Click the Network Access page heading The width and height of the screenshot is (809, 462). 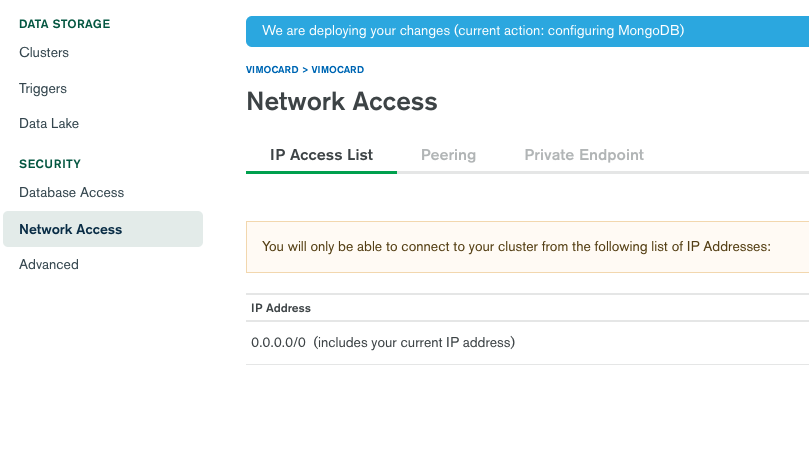(x=342, y=101)
